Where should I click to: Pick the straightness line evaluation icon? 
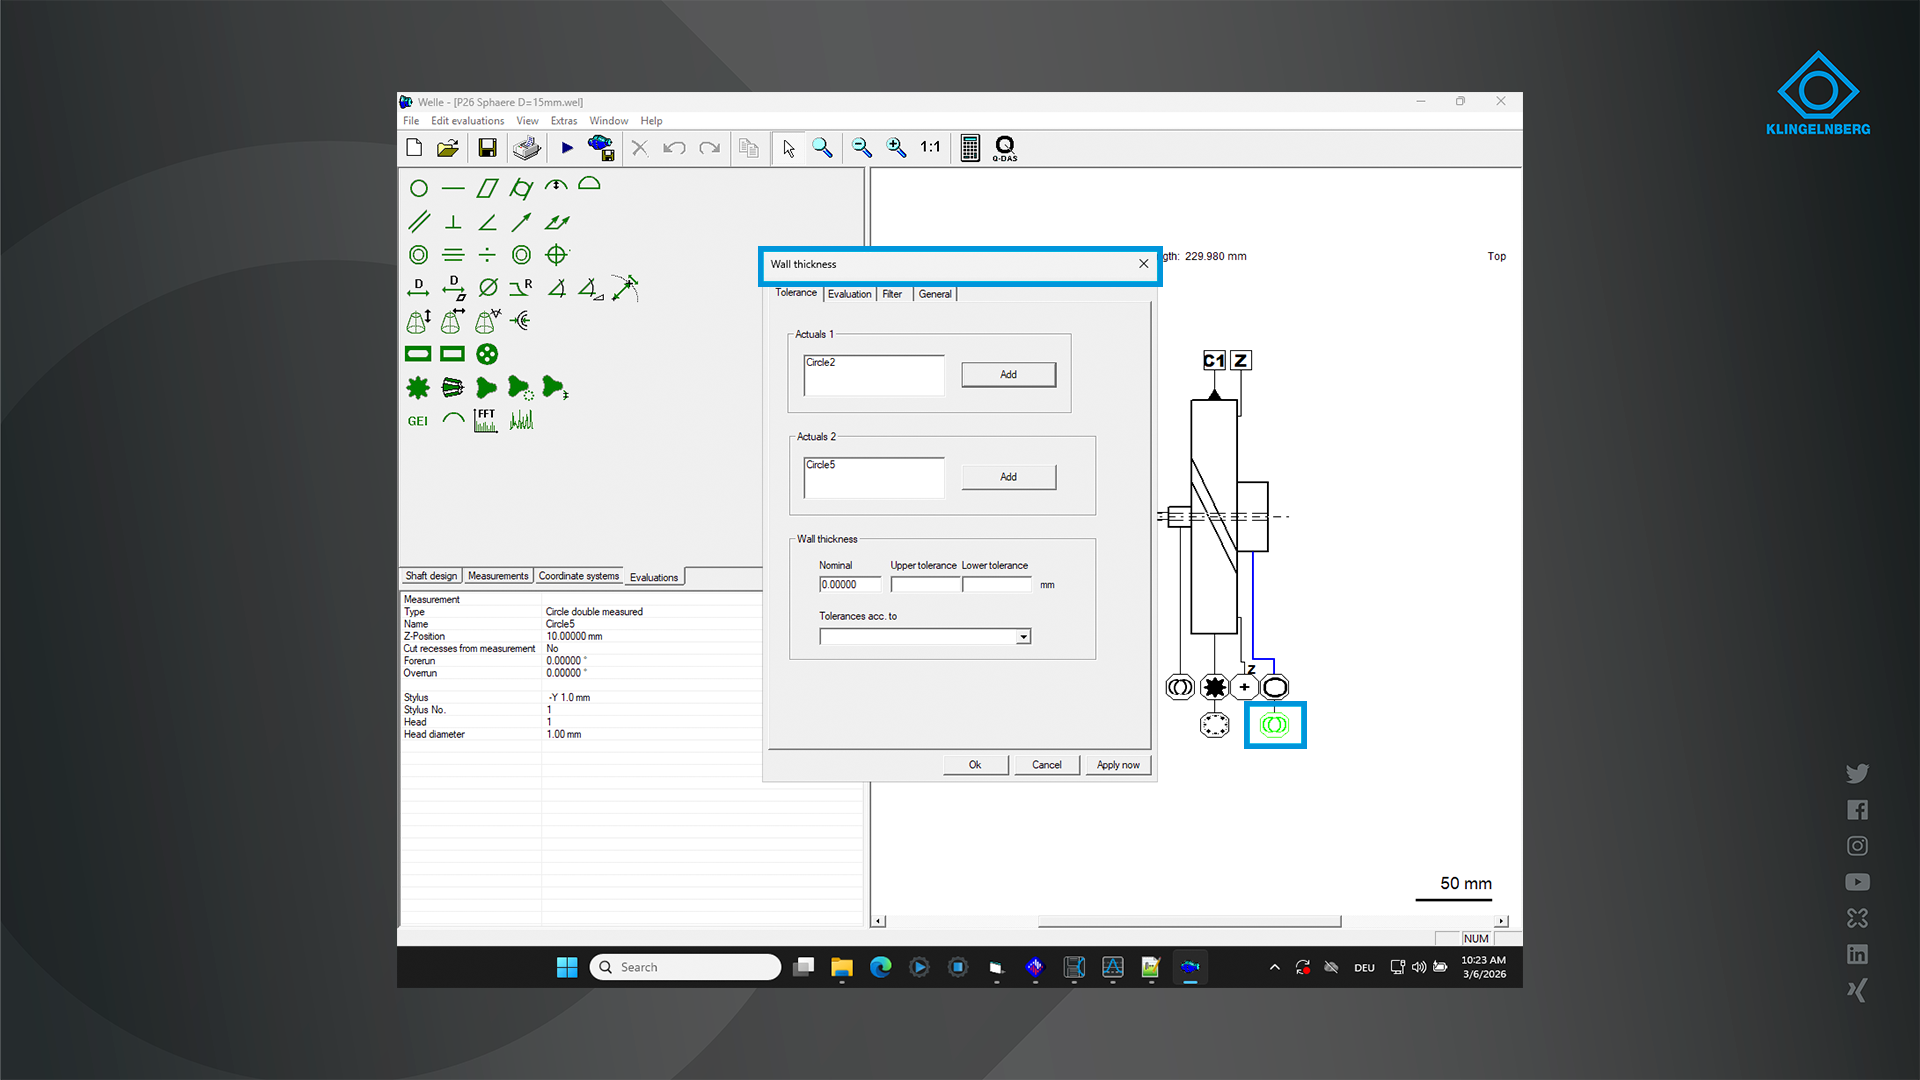tap(453, 188)
